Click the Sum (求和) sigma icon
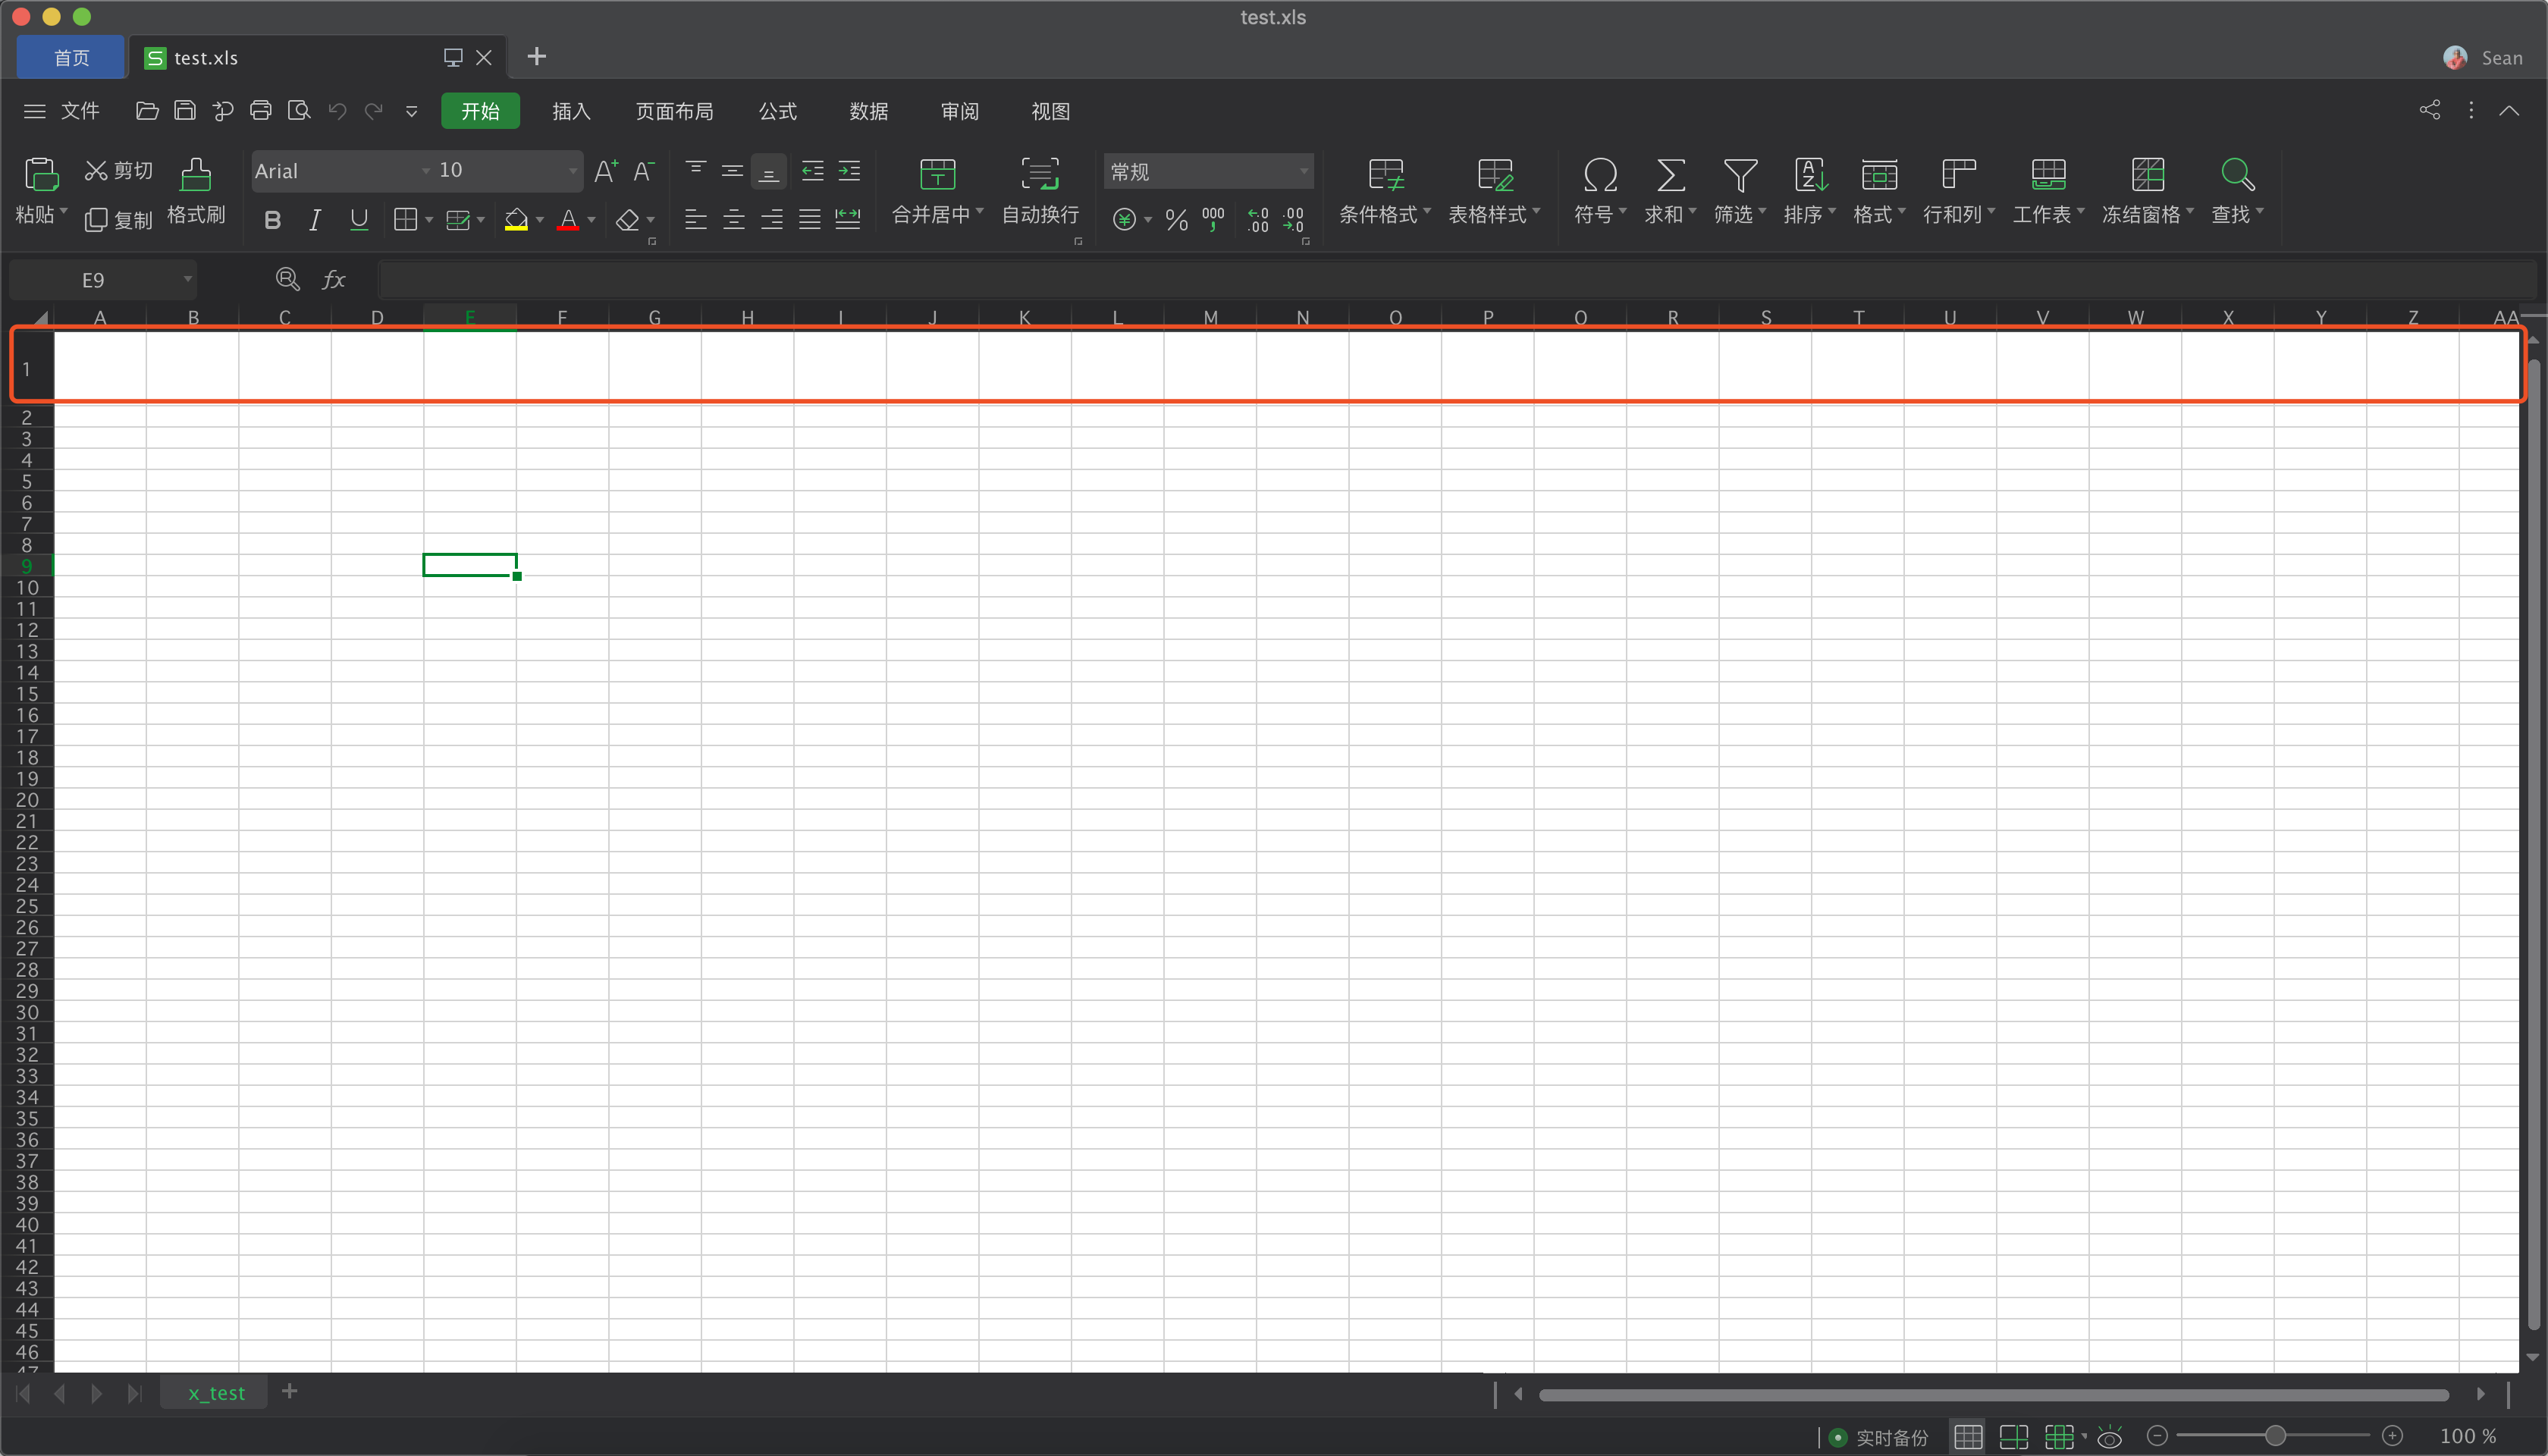This screenshot has width=2548, height=1456. (1670, 175)
